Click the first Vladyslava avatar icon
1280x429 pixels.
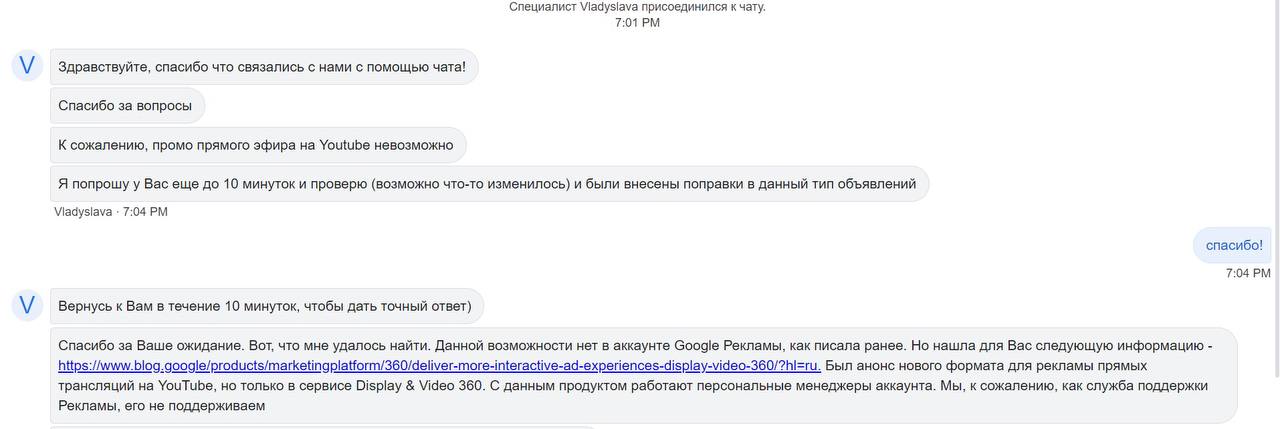(27, 66)
